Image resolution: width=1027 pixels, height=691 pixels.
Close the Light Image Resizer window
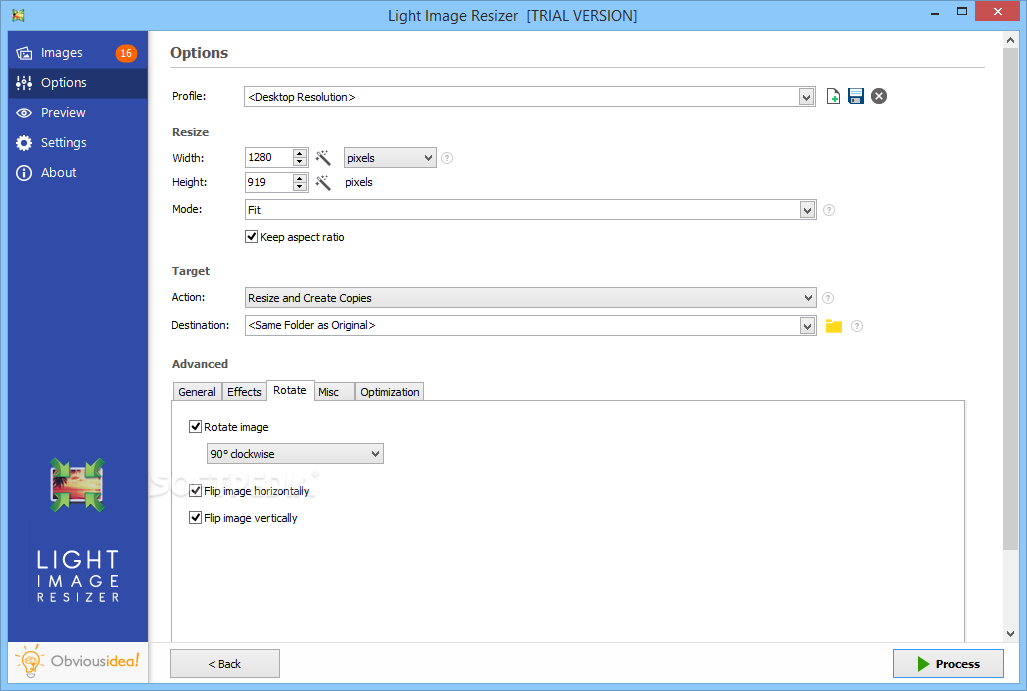pyautogui.click(x=998, y=12)
